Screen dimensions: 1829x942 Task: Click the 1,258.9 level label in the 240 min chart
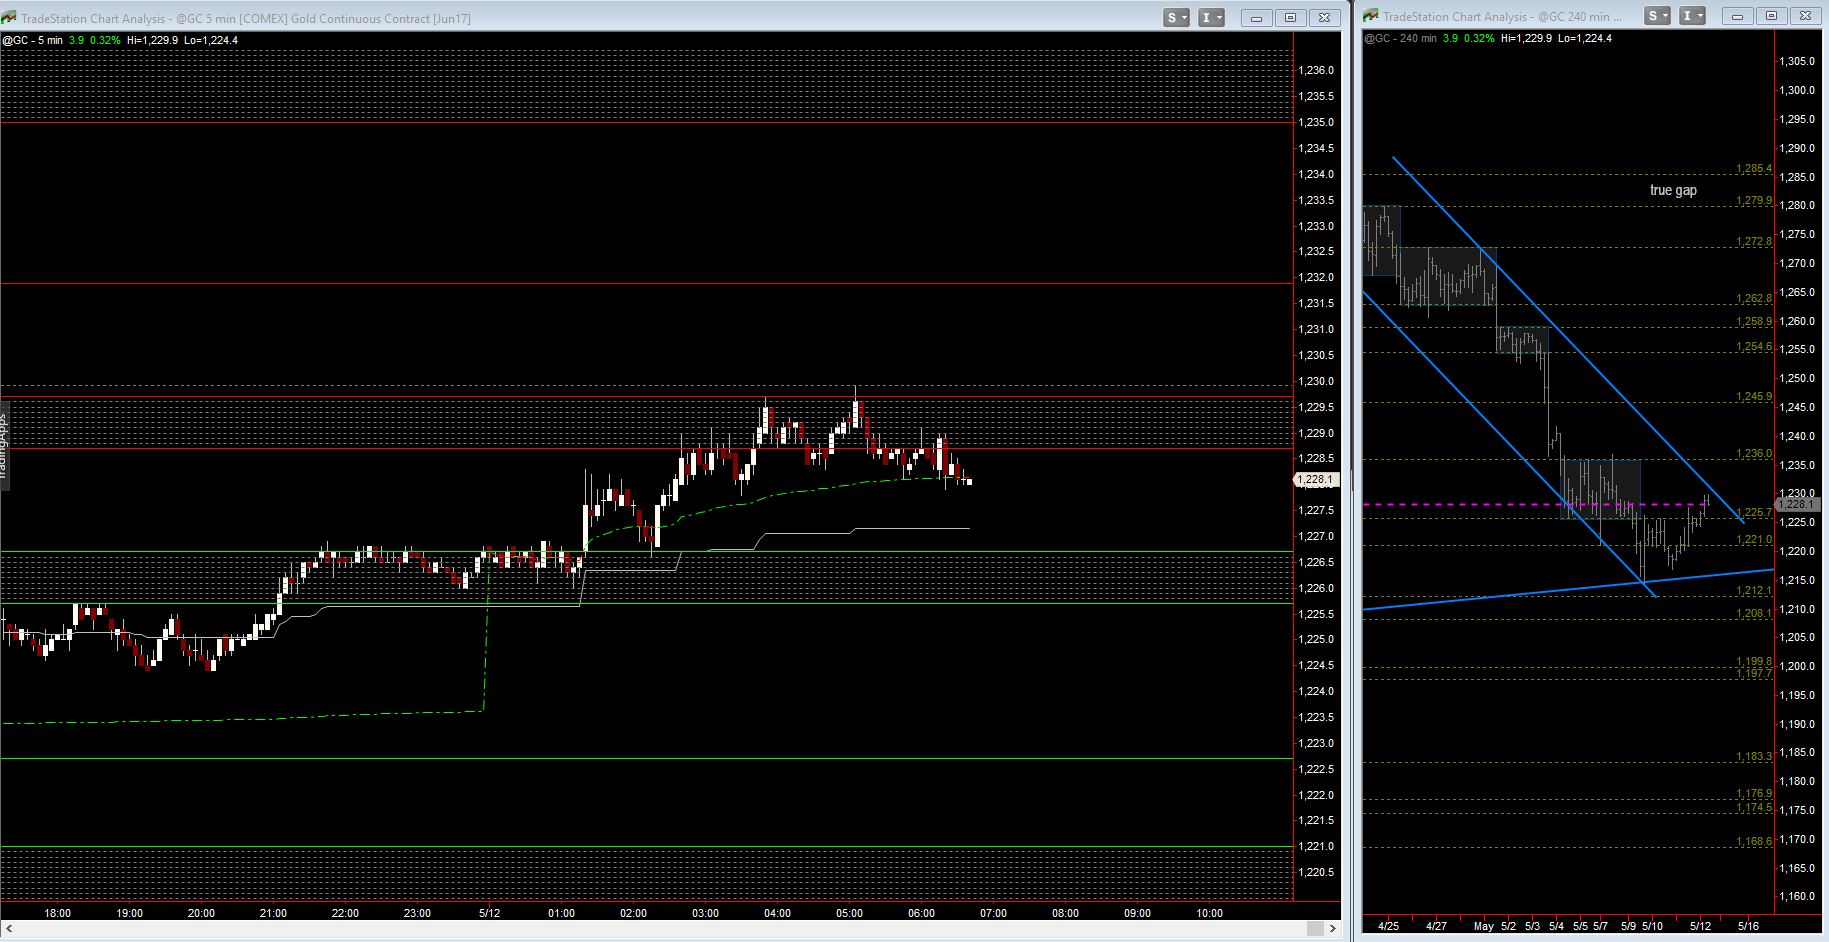[x=1754, y=322]
